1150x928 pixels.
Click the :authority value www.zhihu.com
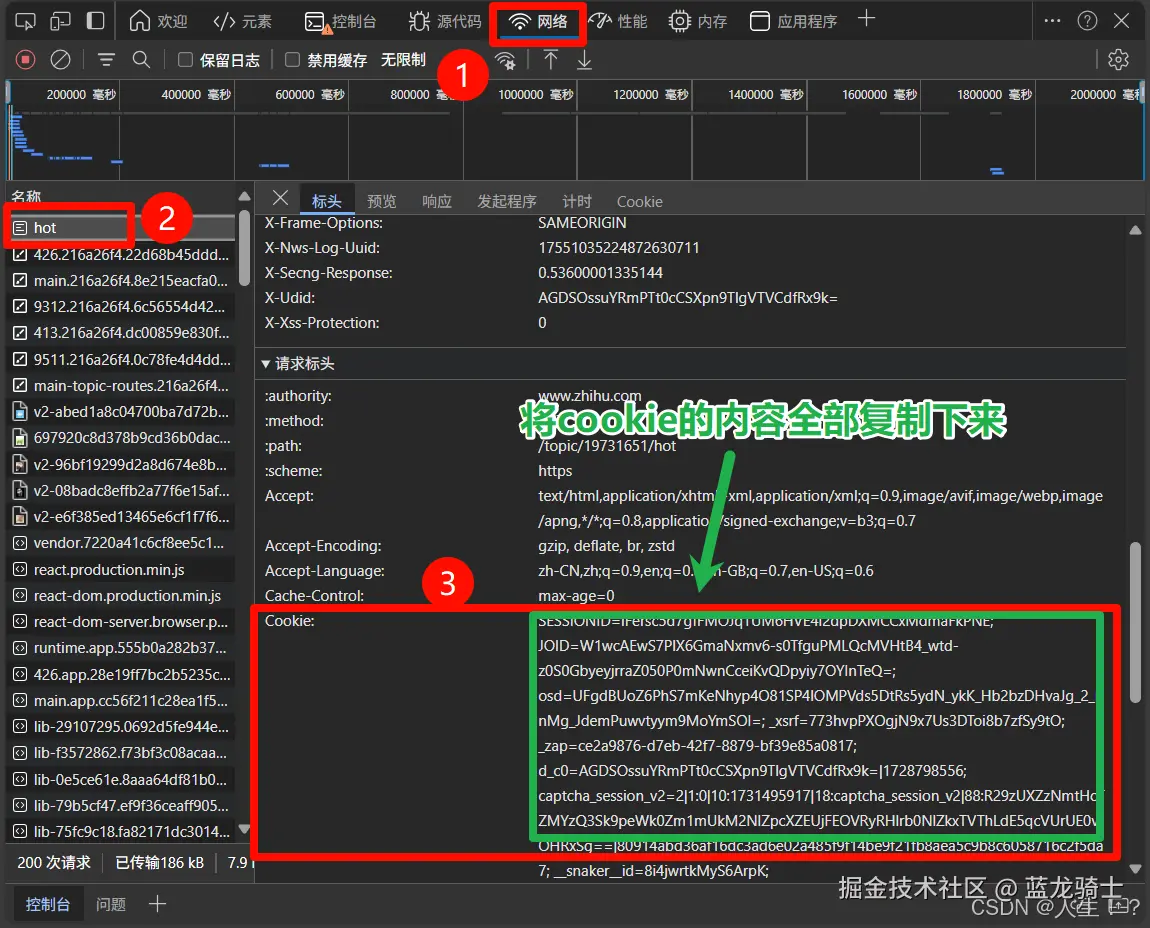590,396
